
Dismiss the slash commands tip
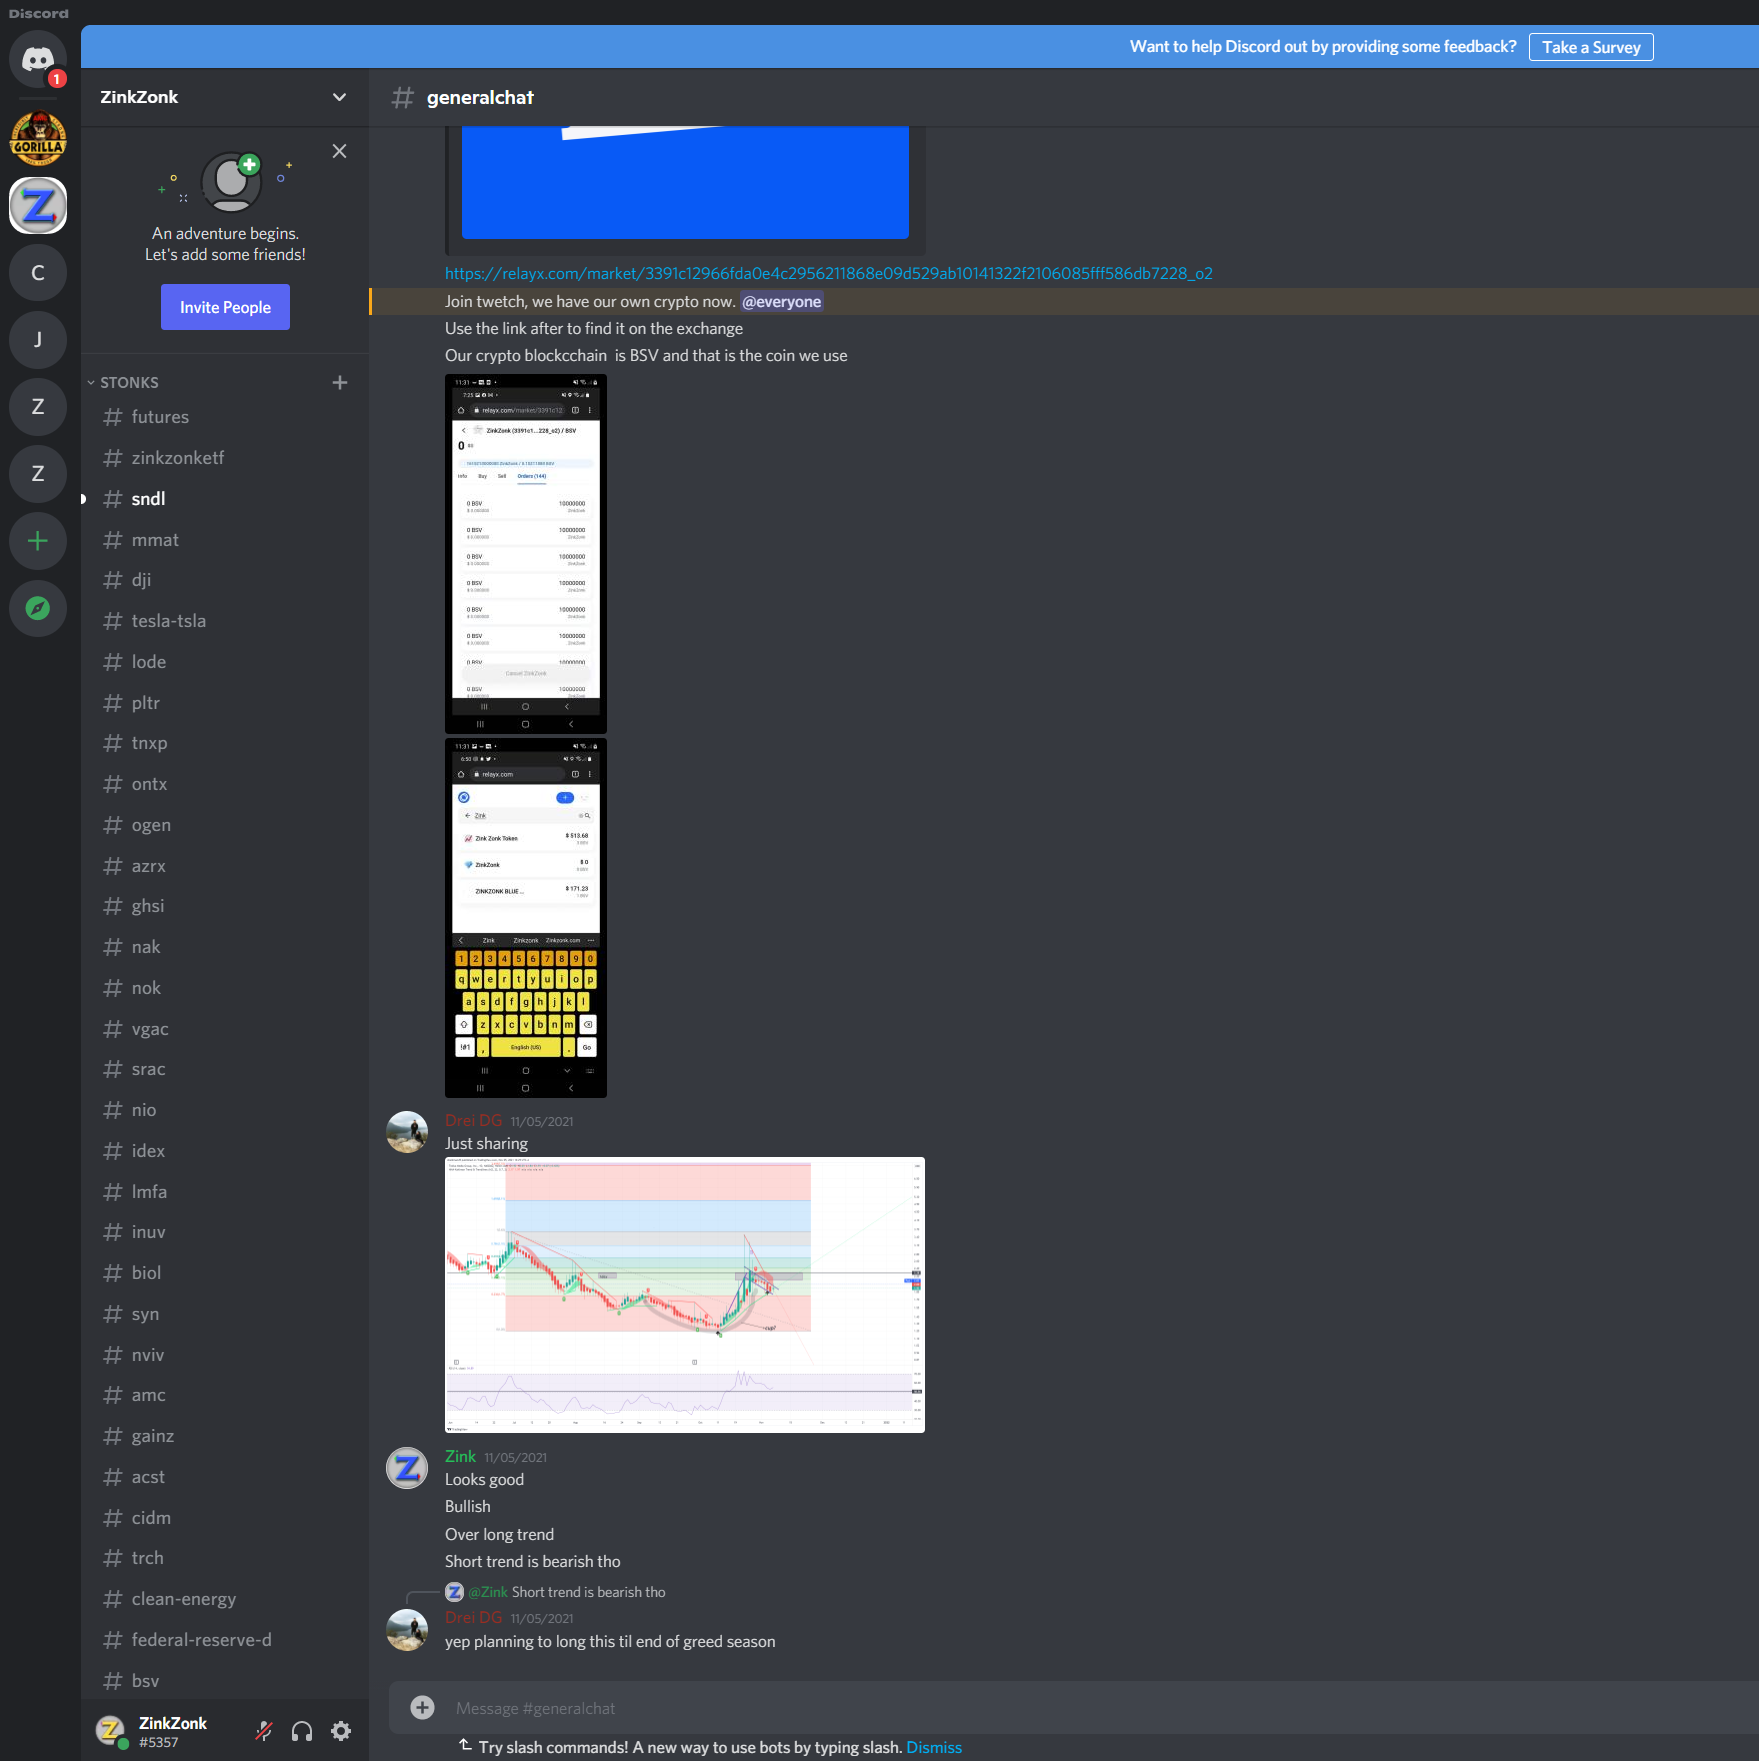click(x=934, y=1747)
